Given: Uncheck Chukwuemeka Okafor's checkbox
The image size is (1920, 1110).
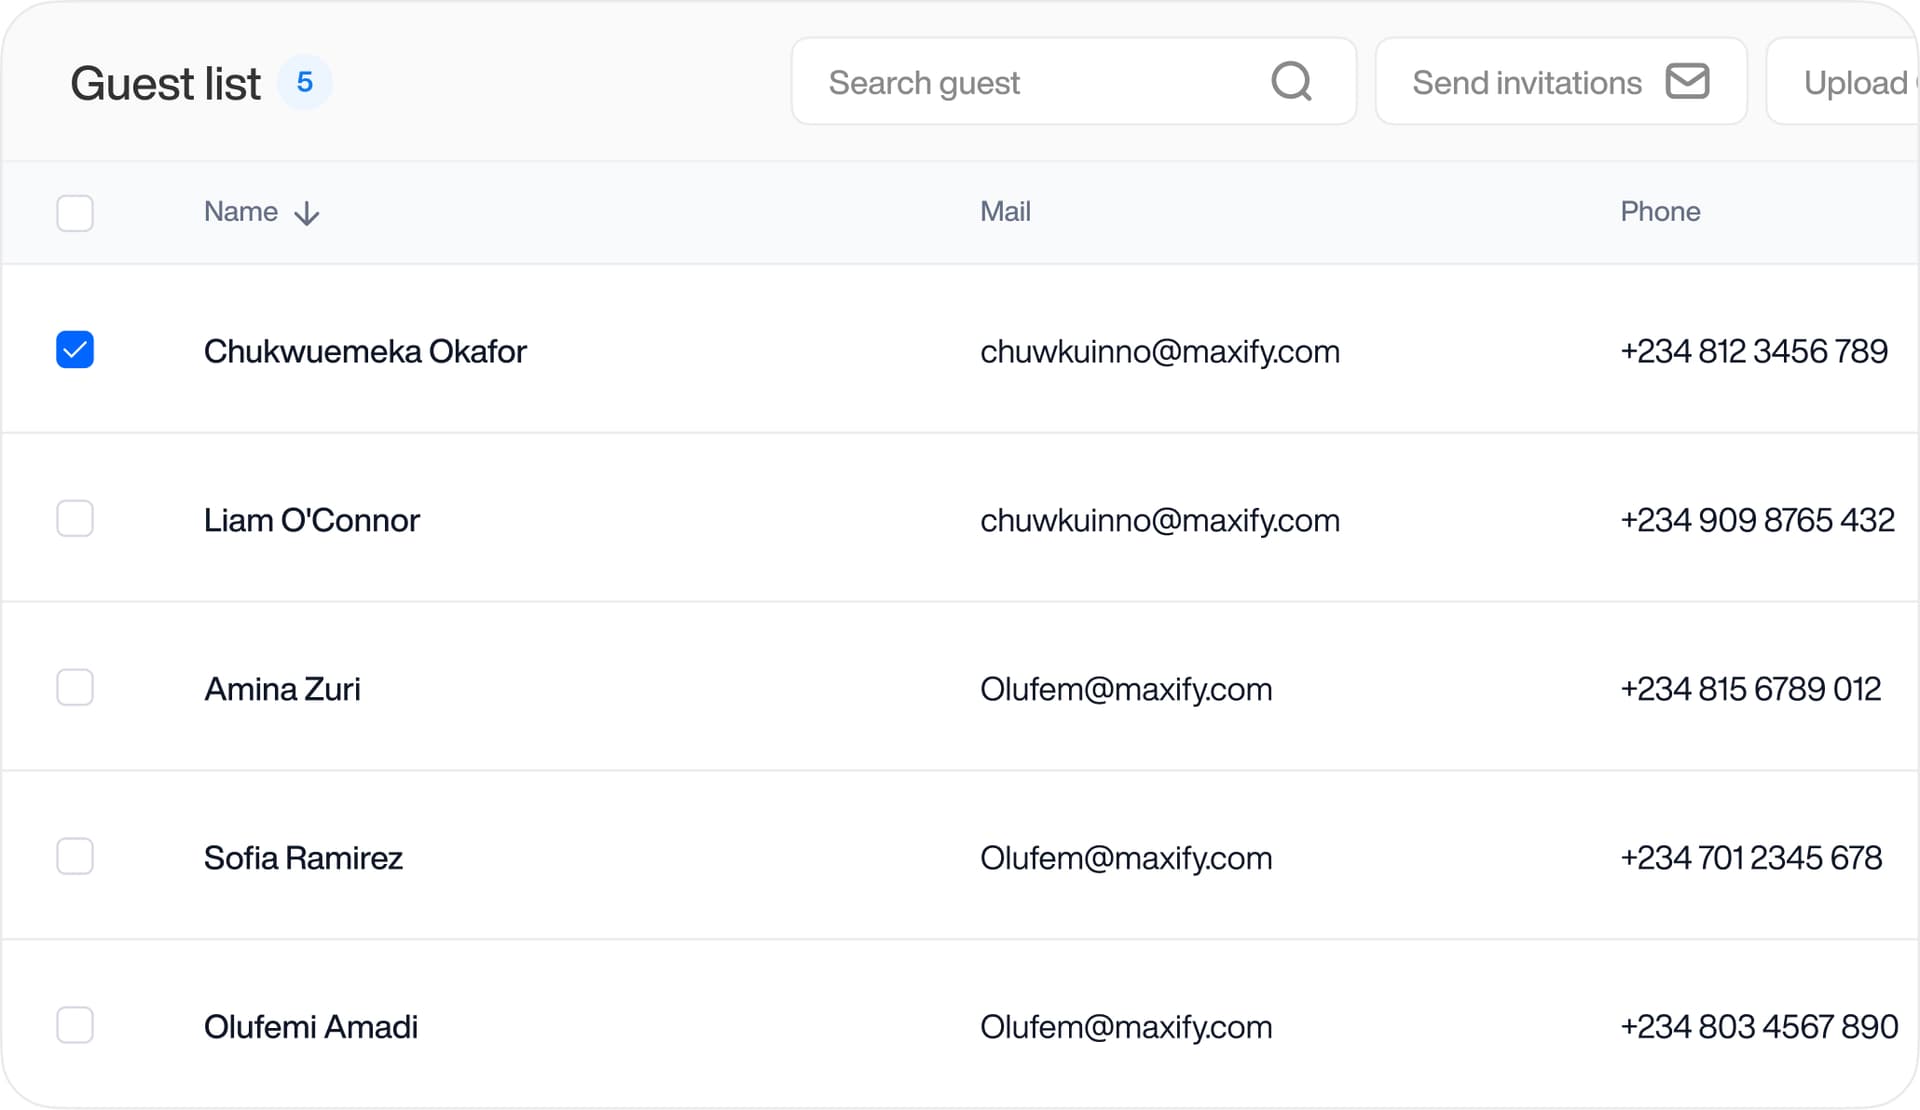Looking at the screenshot, I should coord(75,350).
